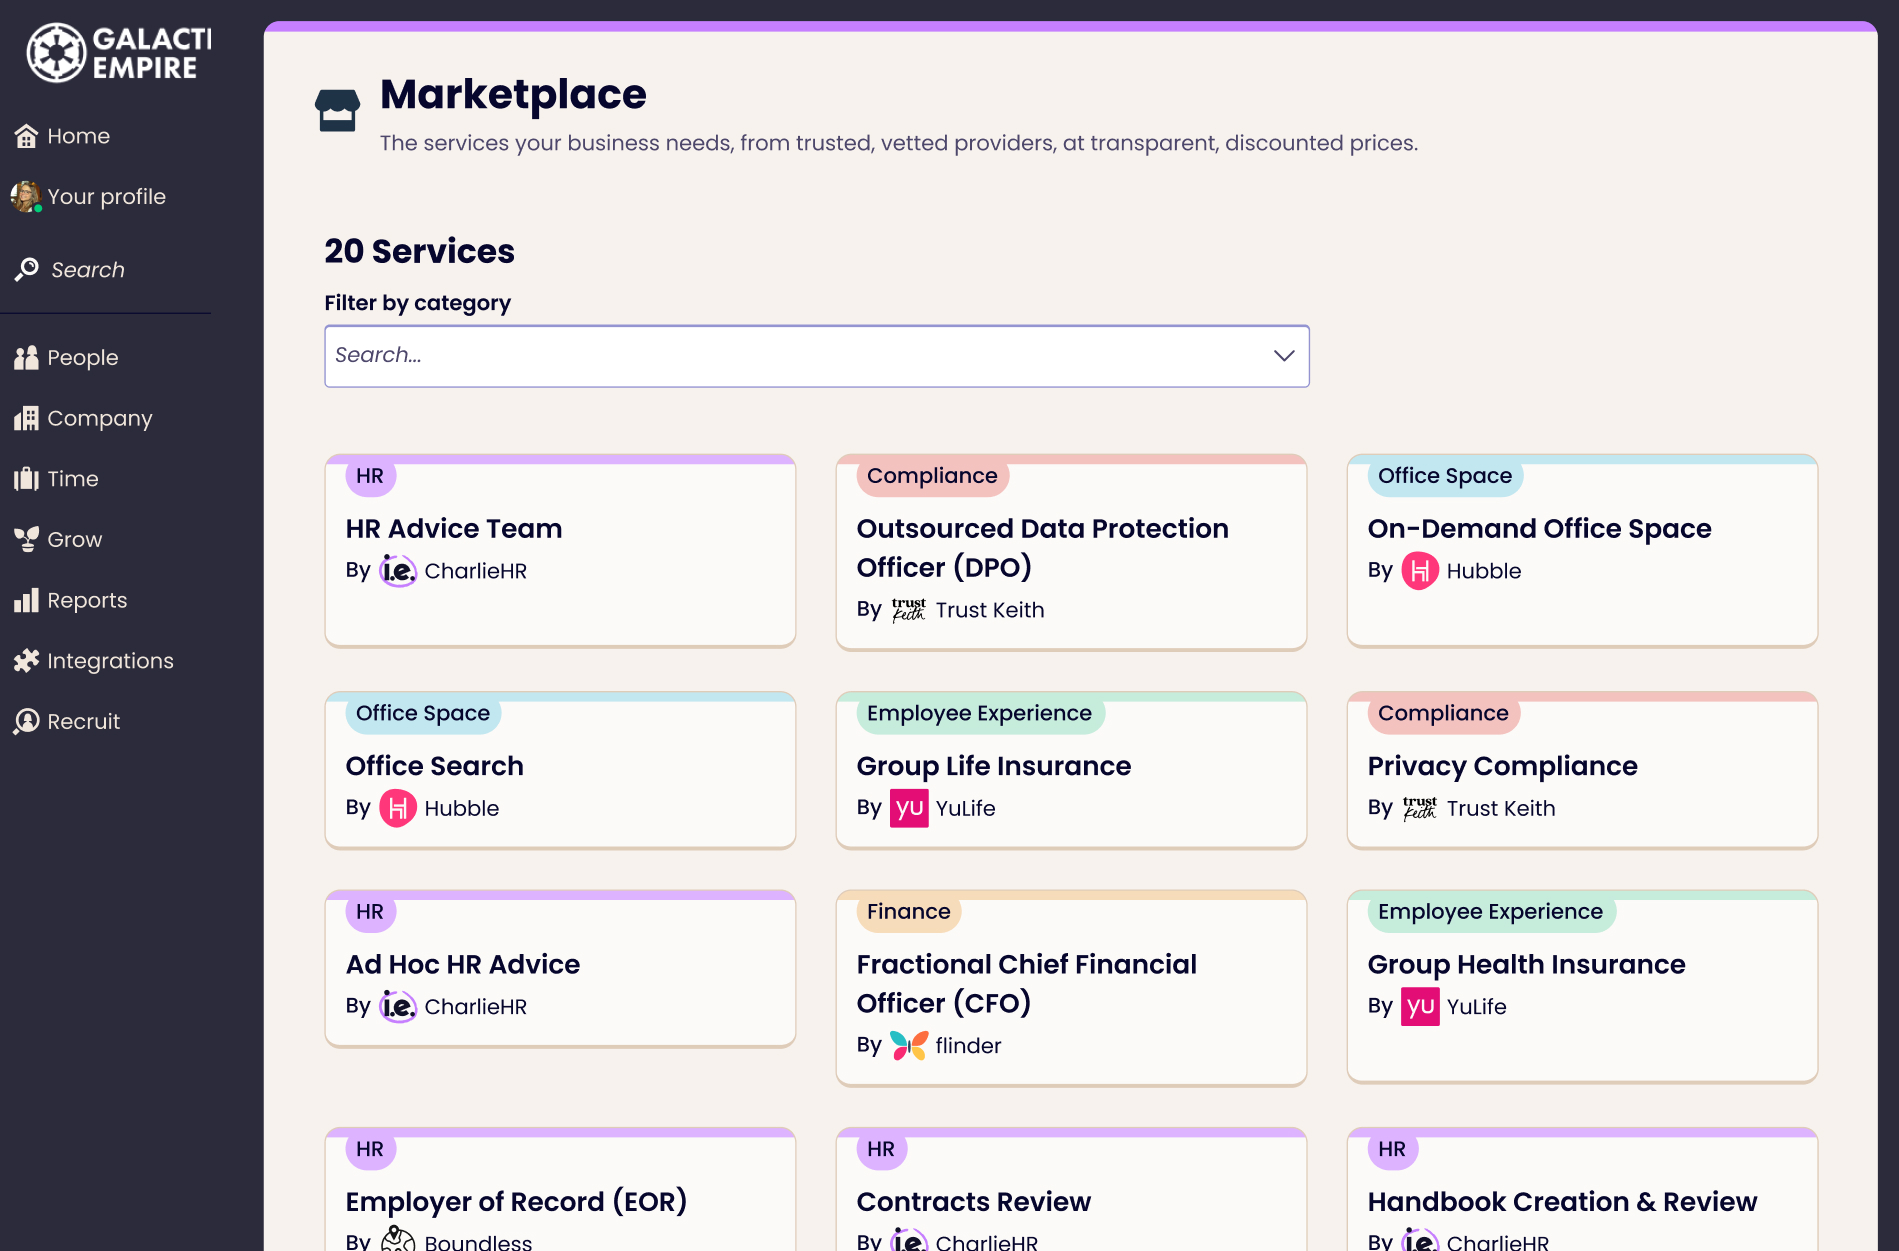Click Trust Keith logo on Privacy Compliance card
Viewport: 1899px width, 1251px height.
1420,808
